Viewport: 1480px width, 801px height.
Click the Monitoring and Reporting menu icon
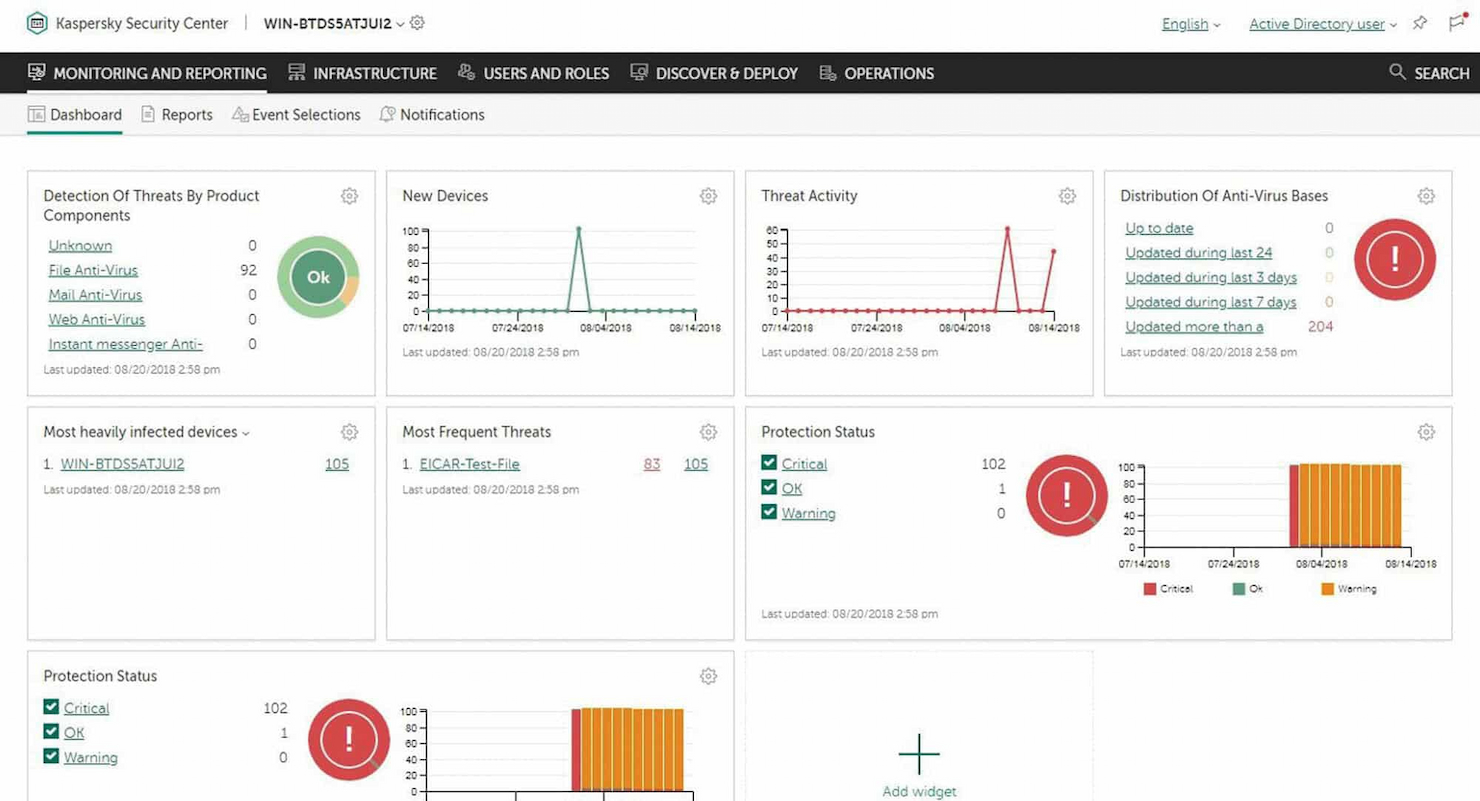pyautogui.click(x=37, y=72)
